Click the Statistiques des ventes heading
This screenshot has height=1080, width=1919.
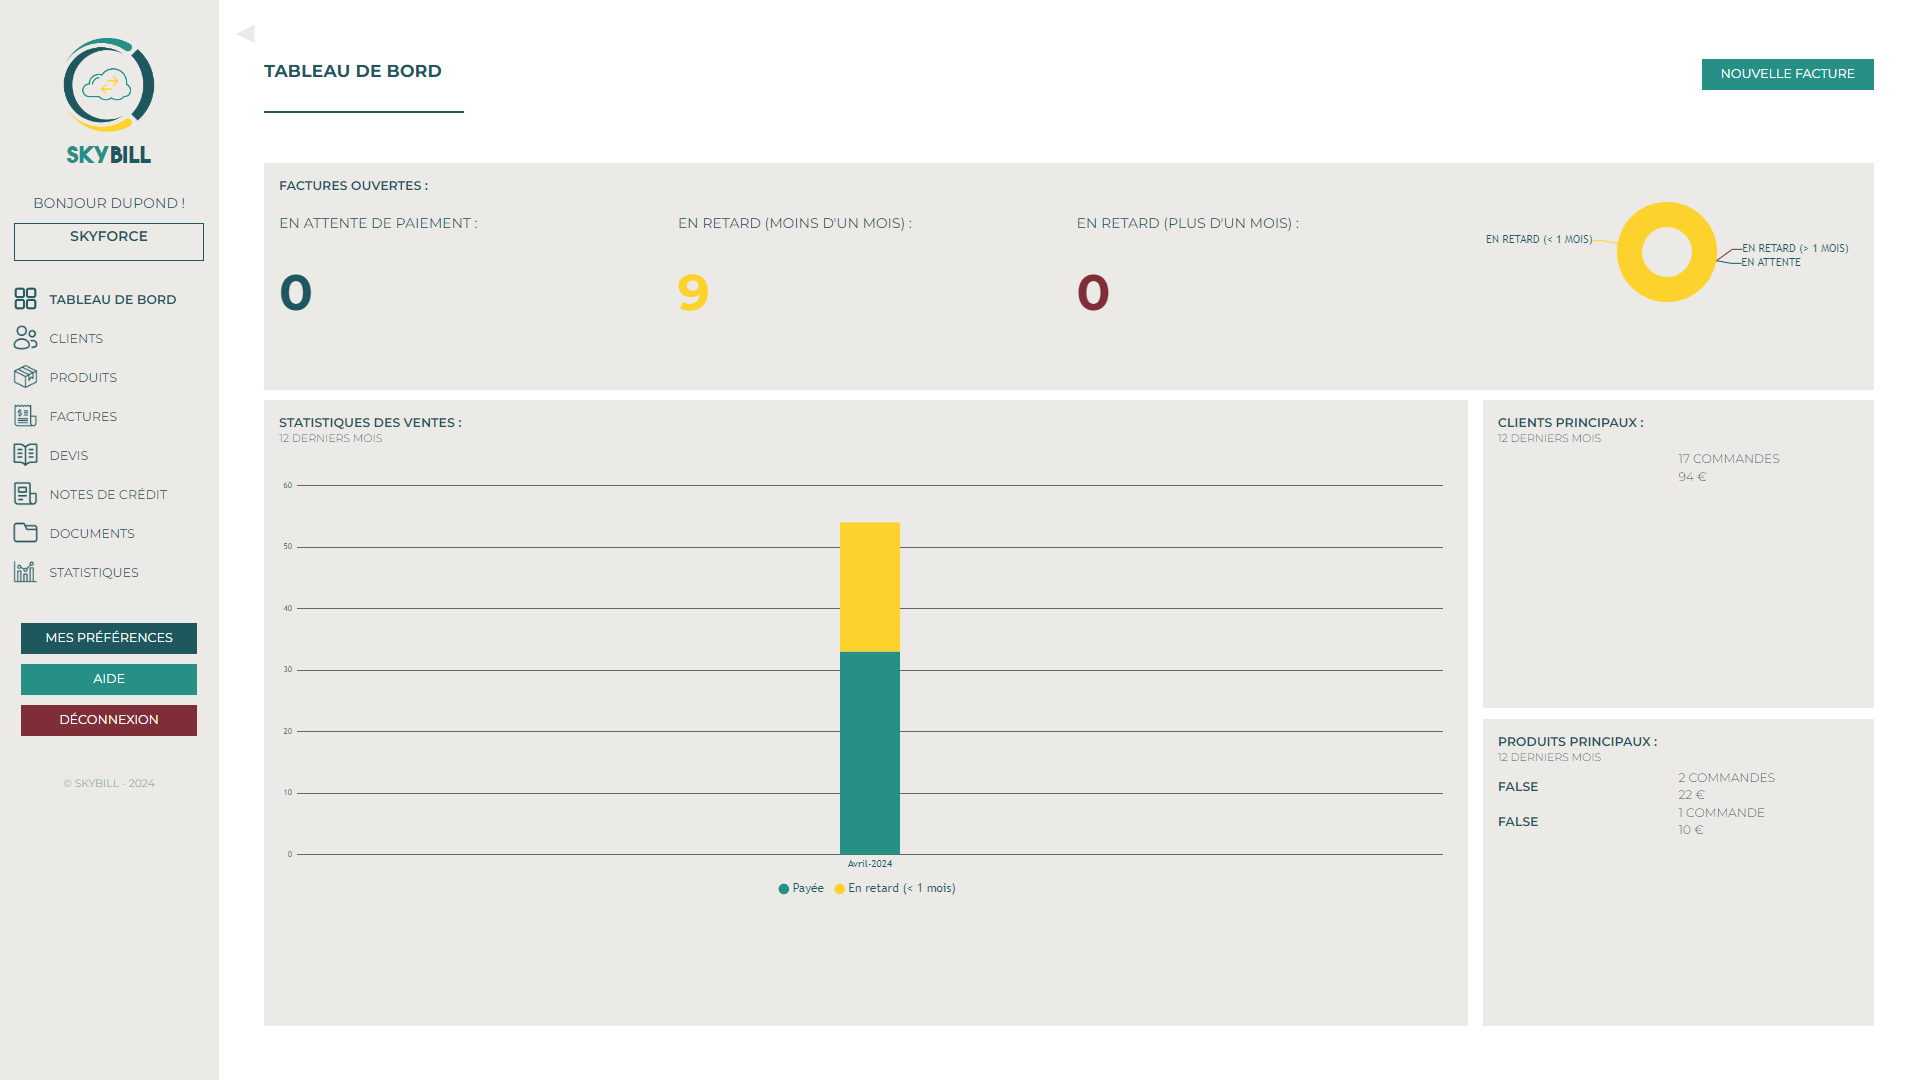coord(370,423)
